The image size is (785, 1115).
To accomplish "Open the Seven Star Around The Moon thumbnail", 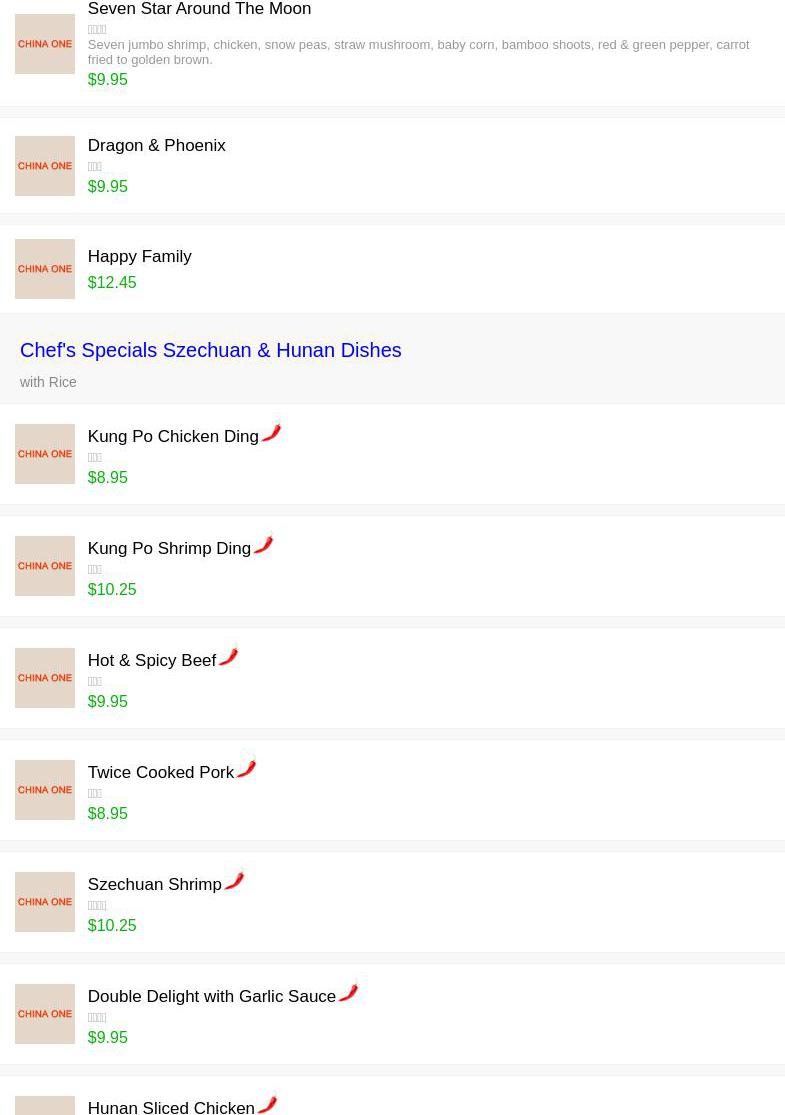I will (x=45, y=44).
